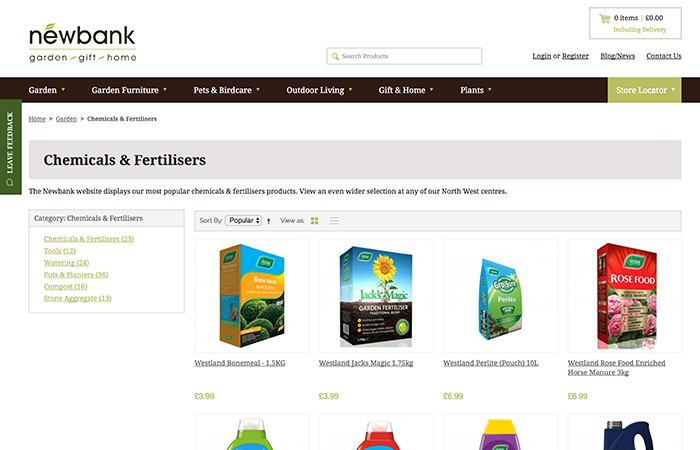Open the Westland Rose Food product image
Screen dimensions: 700x450
pyautogui.click(x=625, y=296)
